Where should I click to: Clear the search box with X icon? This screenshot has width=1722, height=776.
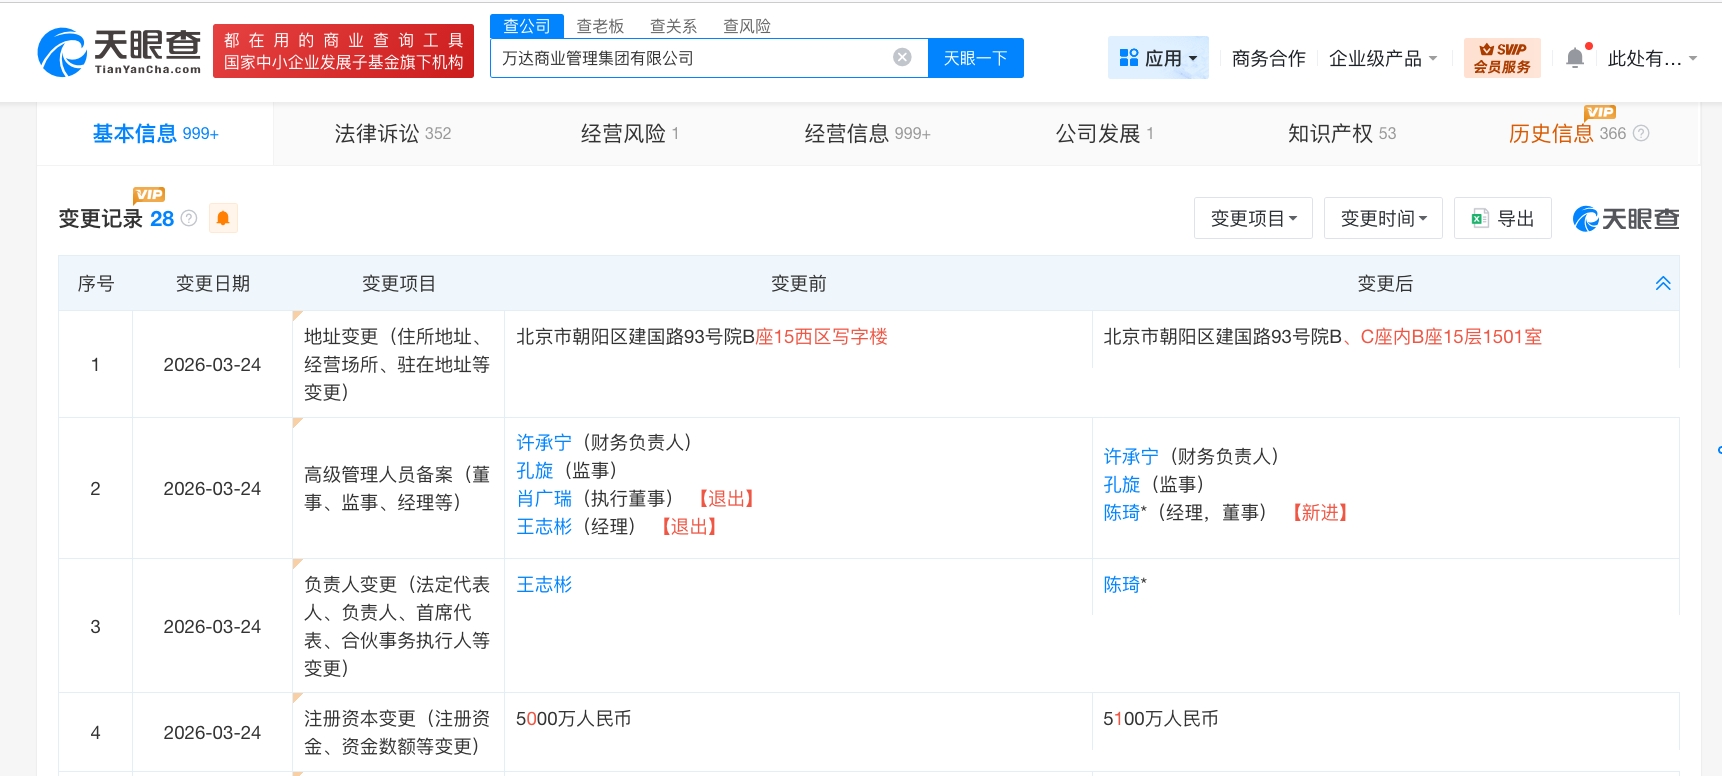[902, 58]
